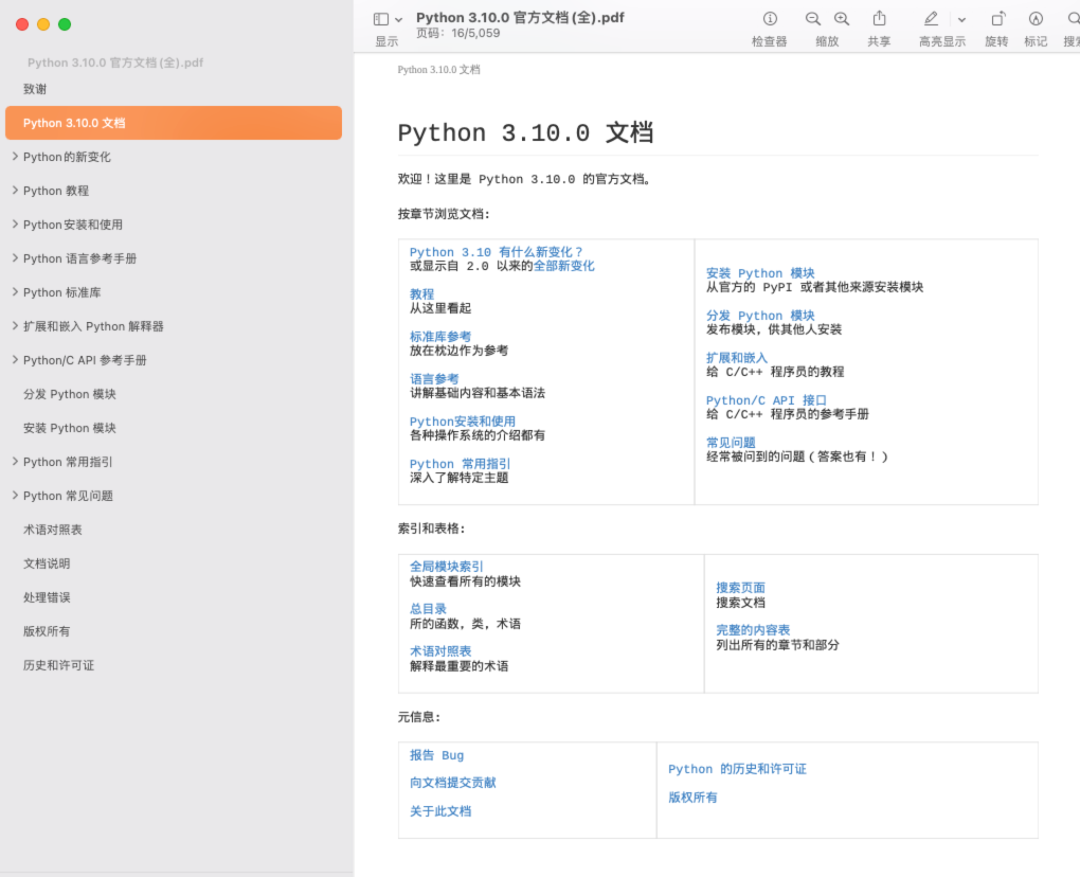Screen dimensions: 1080x877
Task: Open the 标准库参考 link
Action: click(441, 336)
